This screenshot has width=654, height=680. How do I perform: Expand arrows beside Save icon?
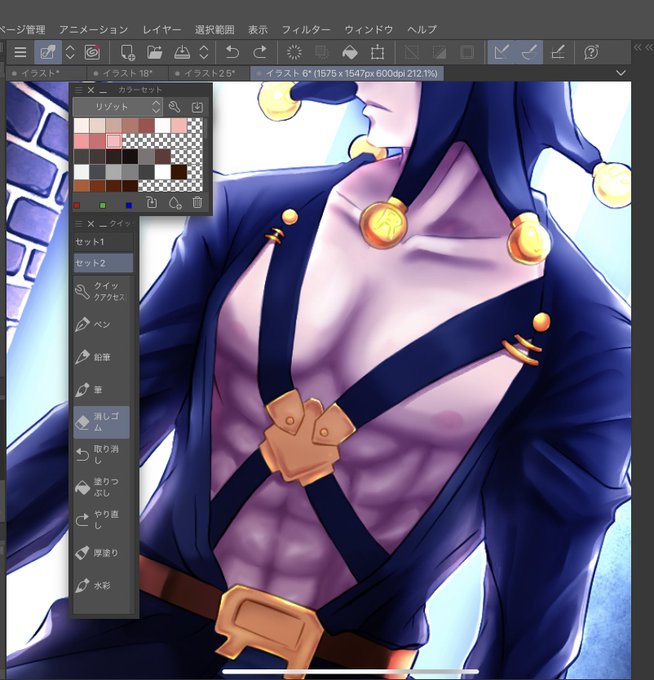click(204, 52)
